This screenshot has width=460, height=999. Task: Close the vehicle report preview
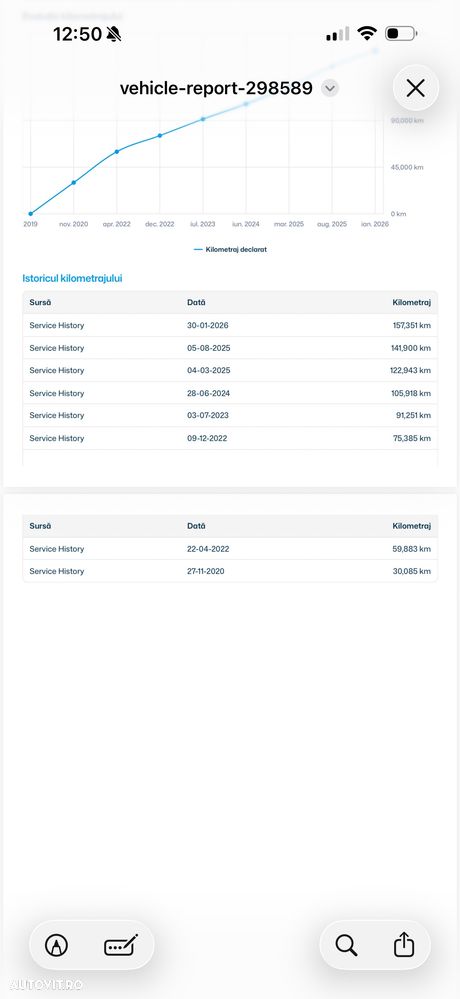pyautogui.click(x=415, y=88)
